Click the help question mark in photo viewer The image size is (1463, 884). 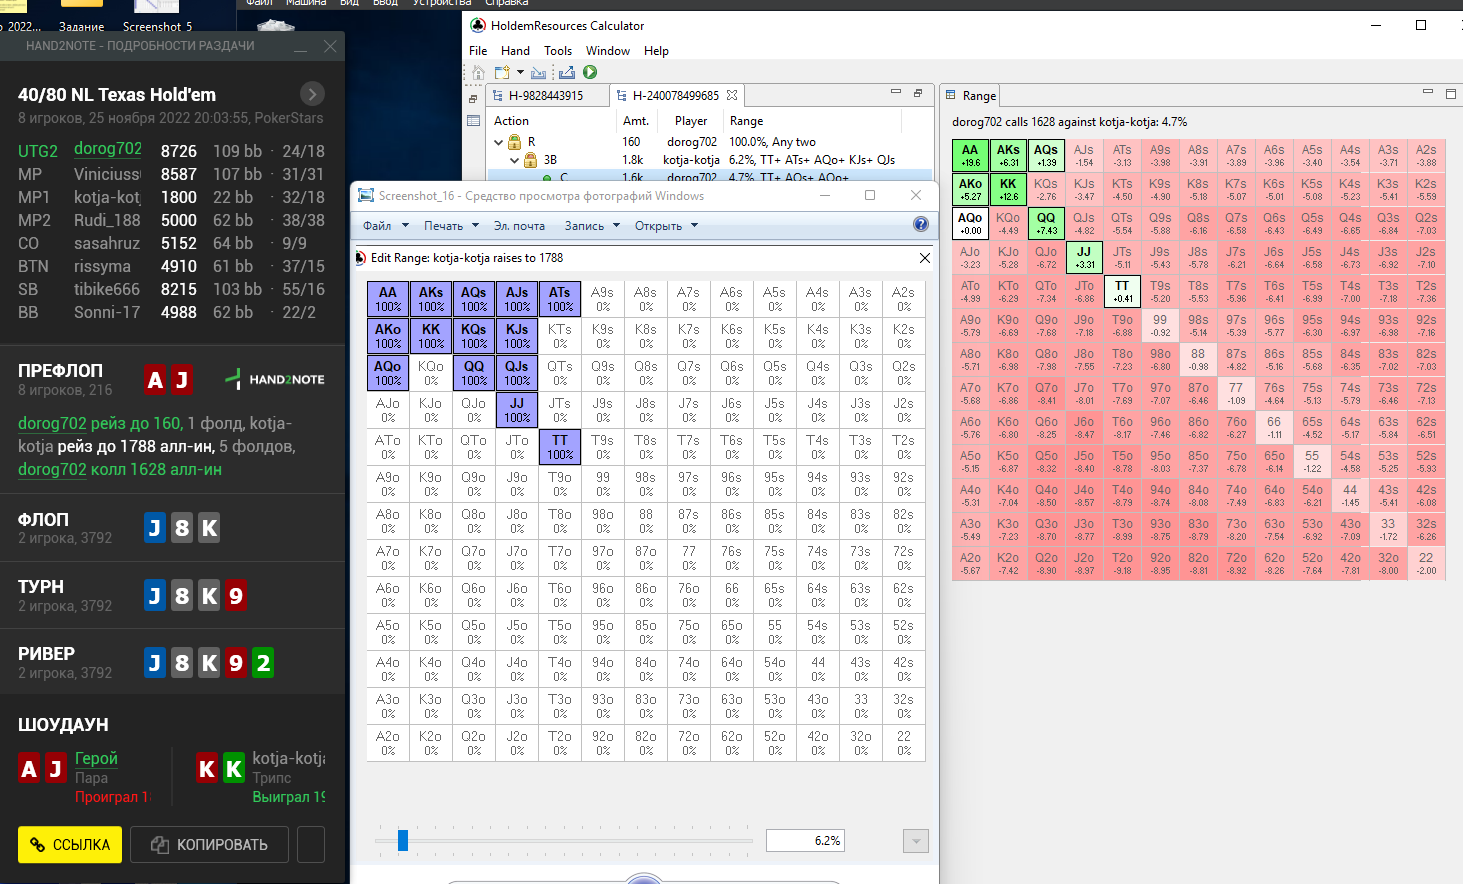click(x=921, y=224)
